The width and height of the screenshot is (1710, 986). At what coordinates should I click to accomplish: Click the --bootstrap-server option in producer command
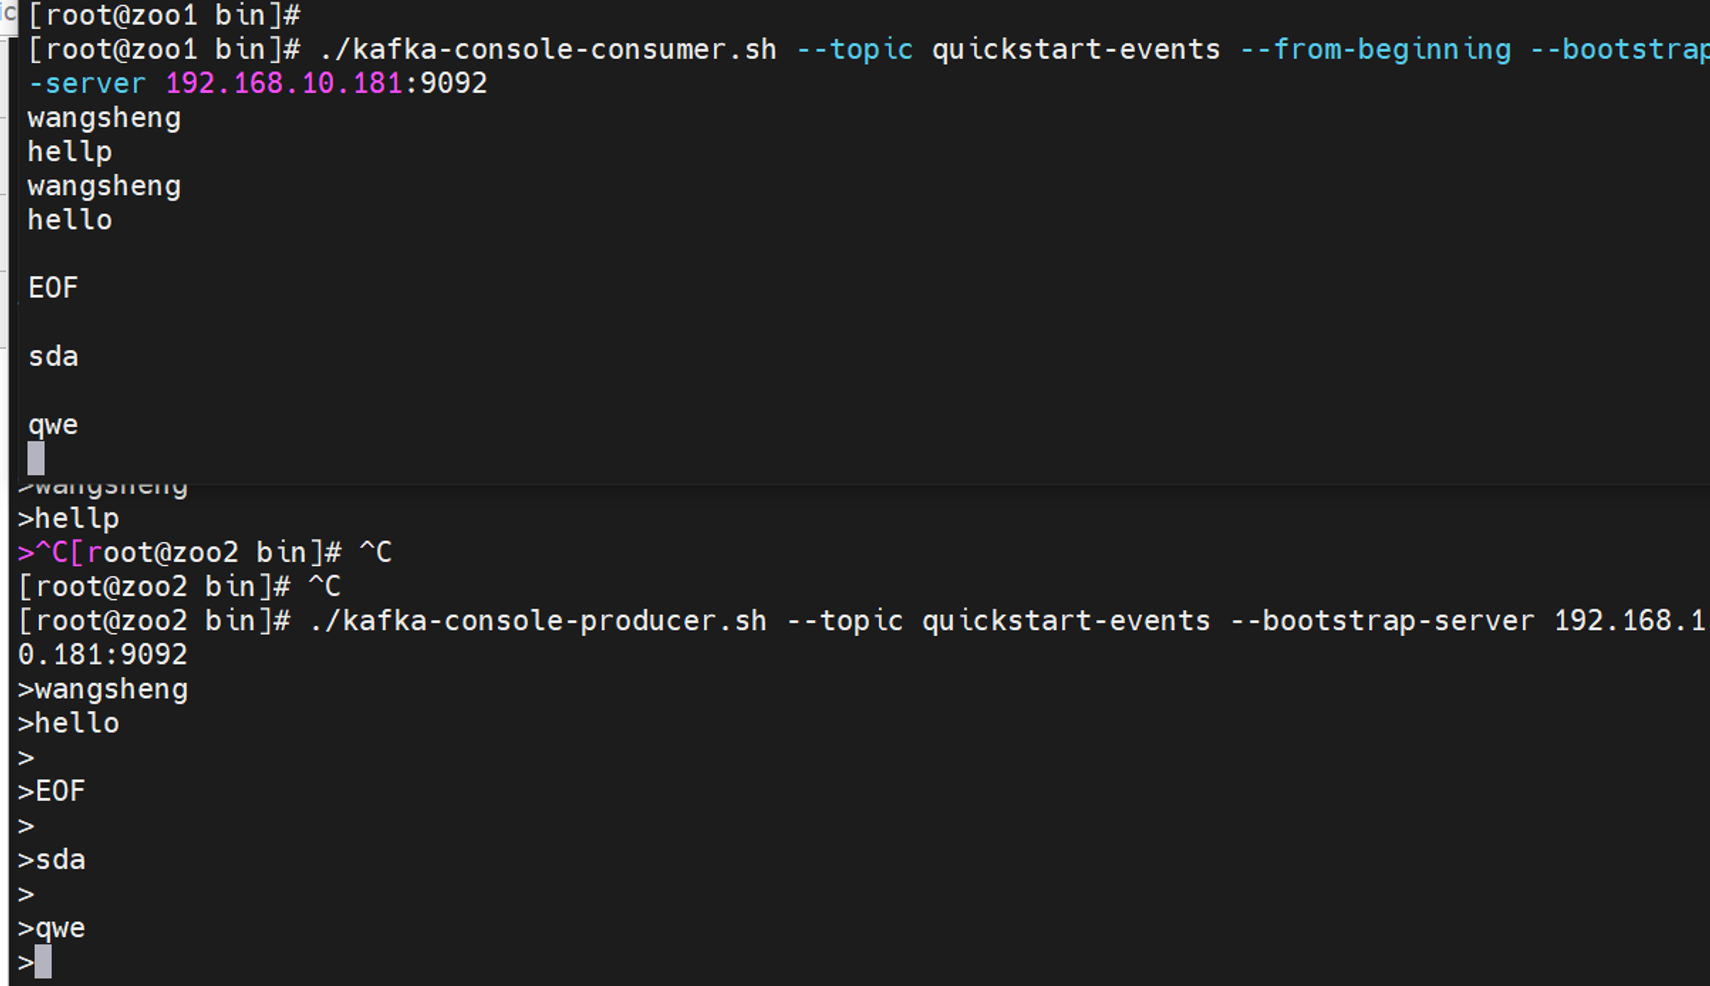(1382, 620)
